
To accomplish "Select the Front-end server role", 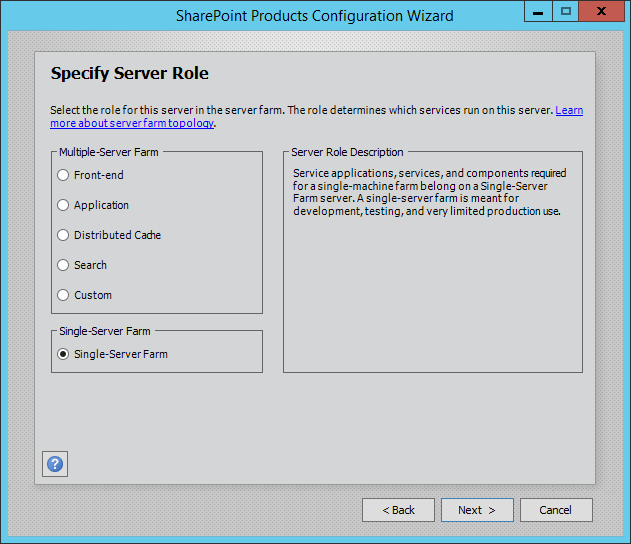I will 64,175.
